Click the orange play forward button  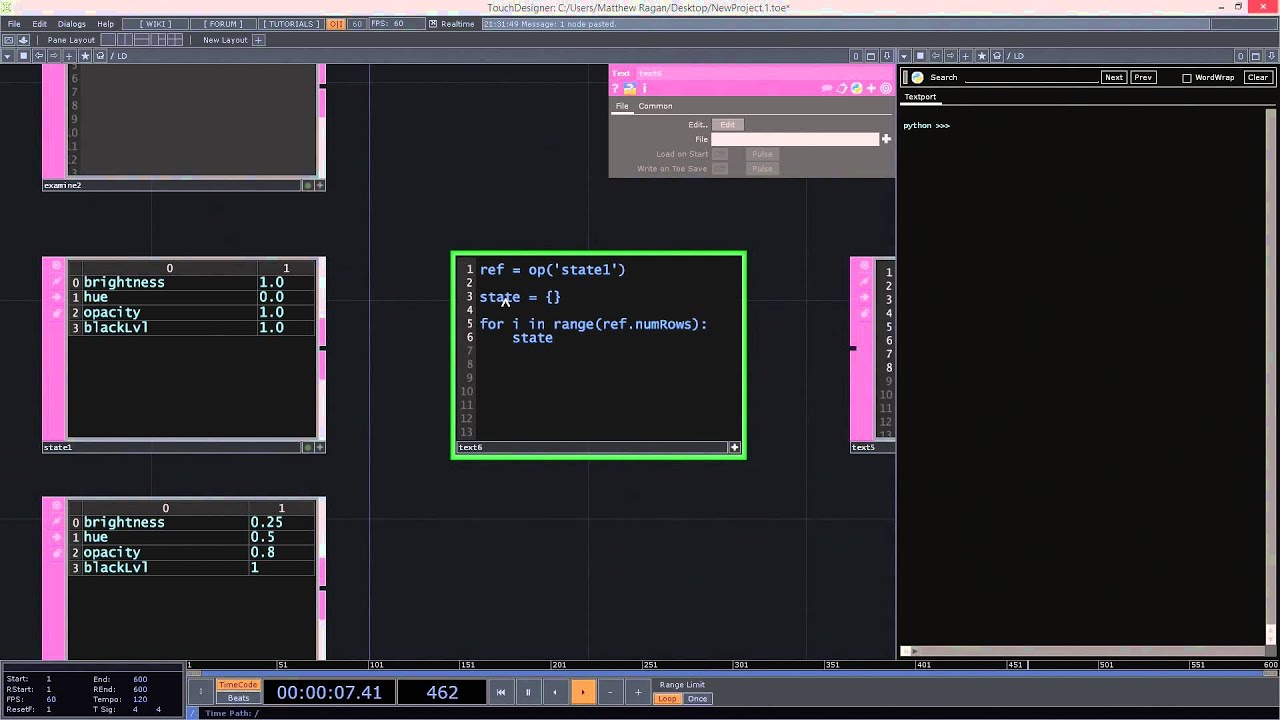(x=582, y=692)
